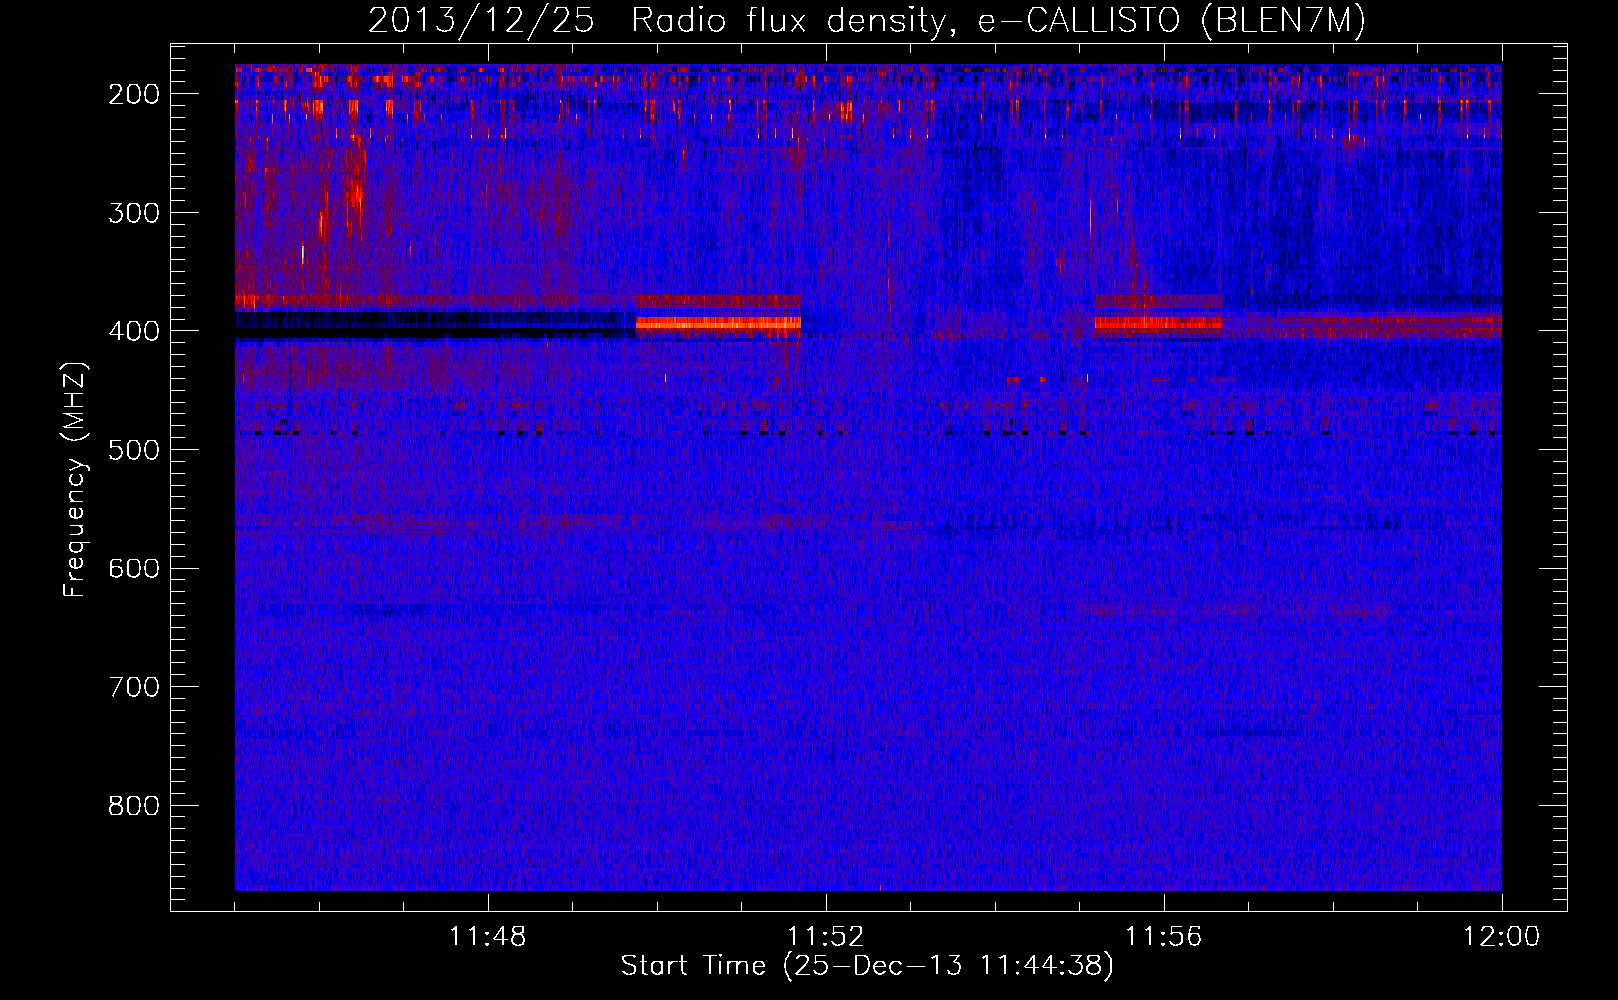The width and height of the screenshot is (1618, 1000).
Task: Click the 11:56 time tick label
Action: pos(1164,937)
